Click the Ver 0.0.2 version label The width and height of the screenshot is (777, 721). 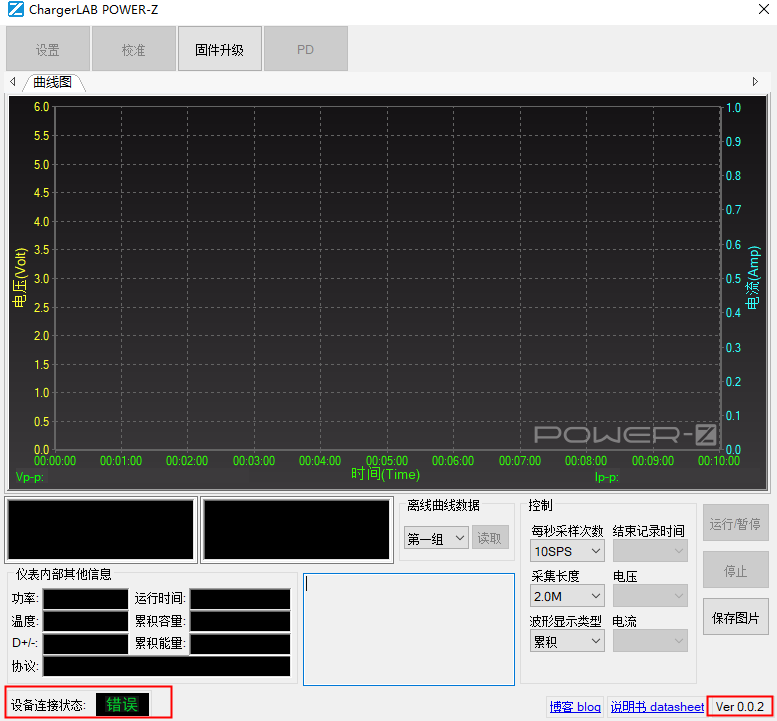[740, 706]
